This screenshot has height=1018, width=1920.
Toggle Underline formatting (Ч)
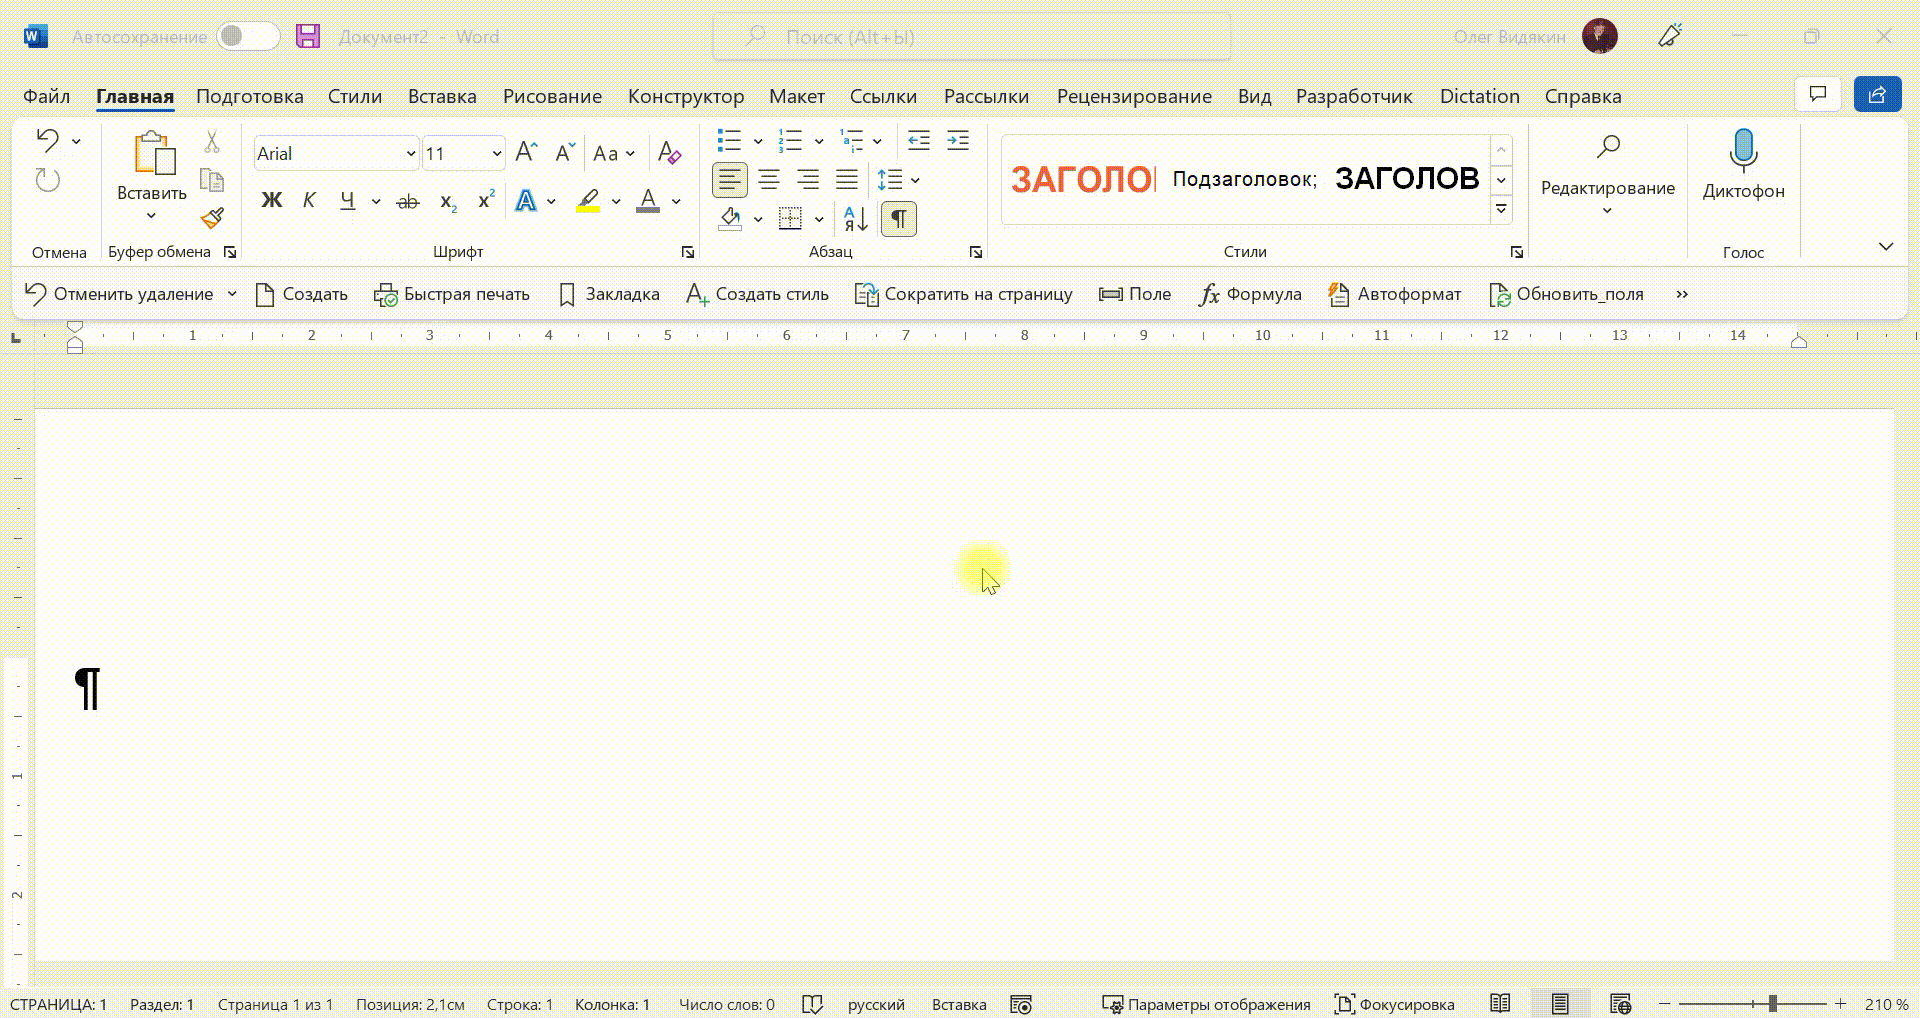pyautogui.click(x=347, y=200)
